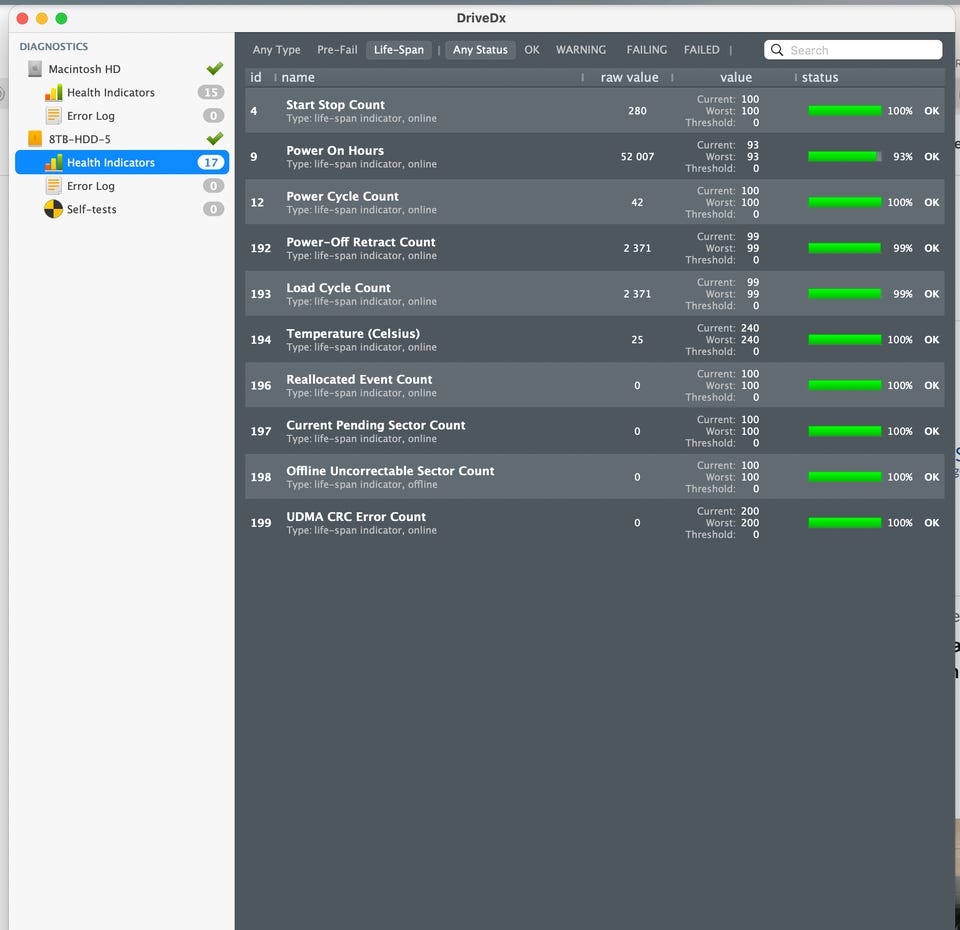
Task: Click Load Cycle Count 99% bar
Action: click(x=845, y=294)
